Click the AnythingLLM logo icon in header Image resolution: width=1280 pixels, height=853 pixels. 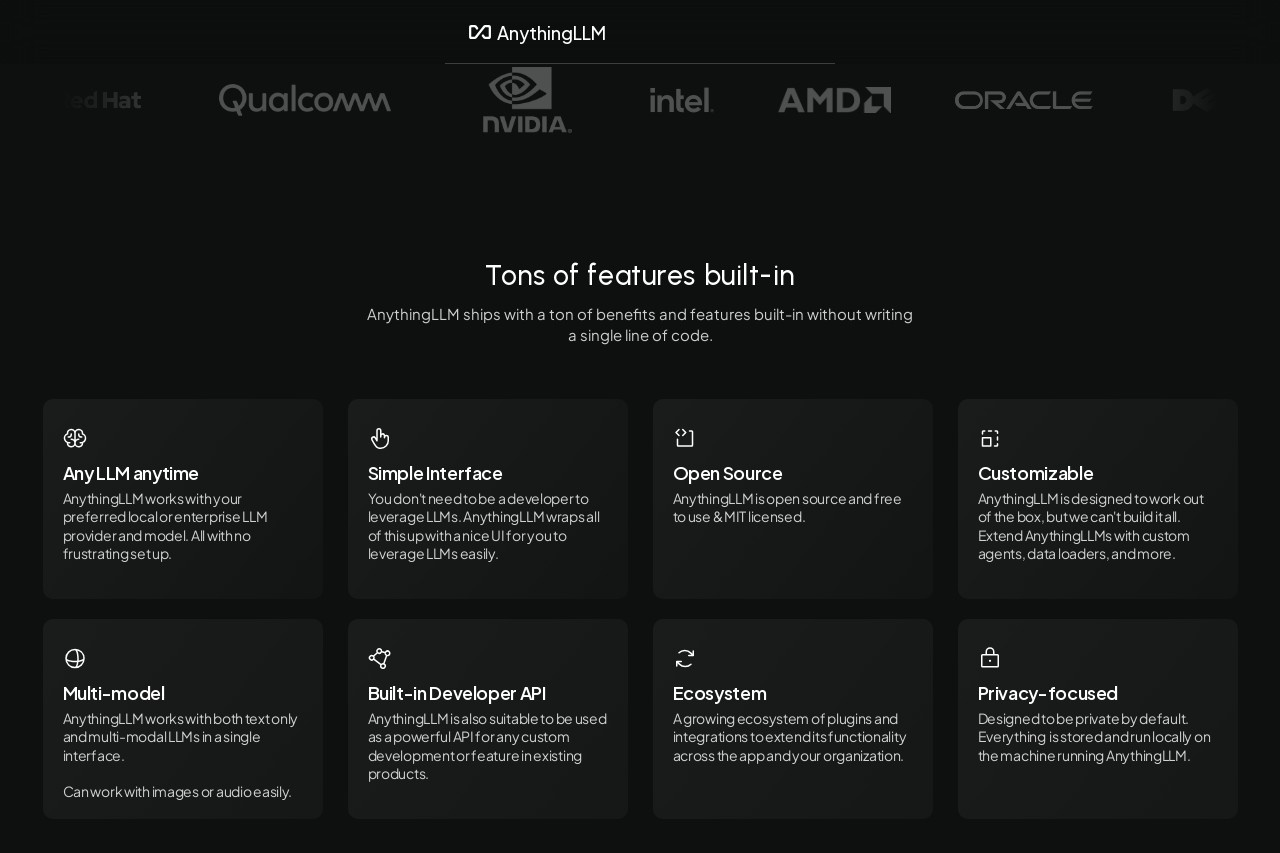click(x=480, y=32)
